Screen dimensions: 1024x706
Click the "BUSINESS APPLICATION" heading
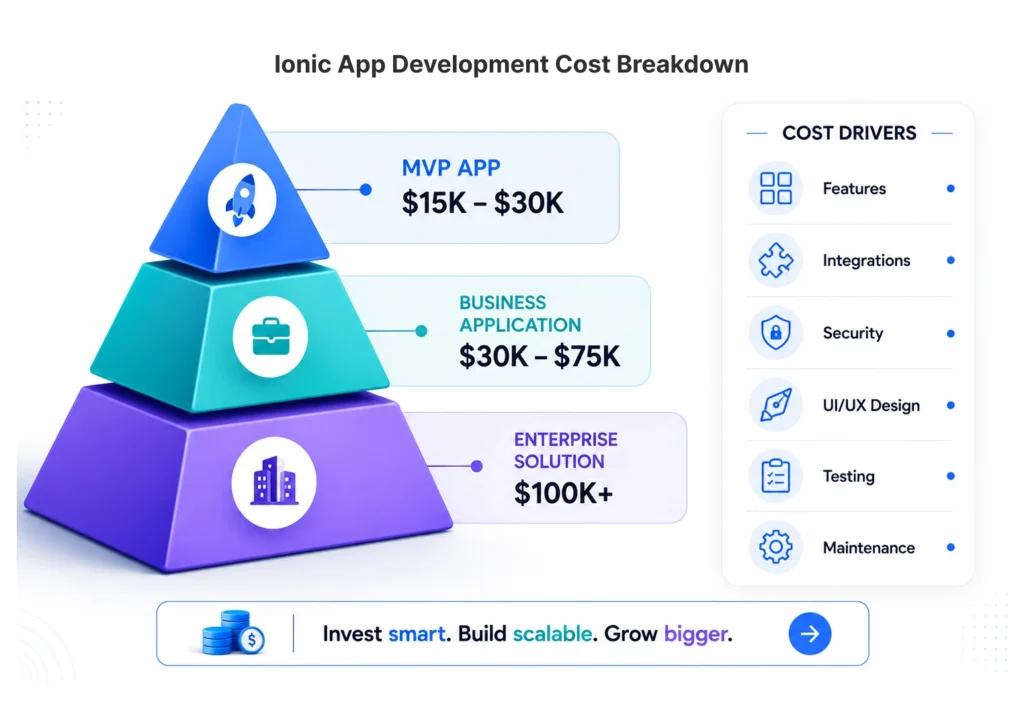pyautogui.click(x=520, y=313)
